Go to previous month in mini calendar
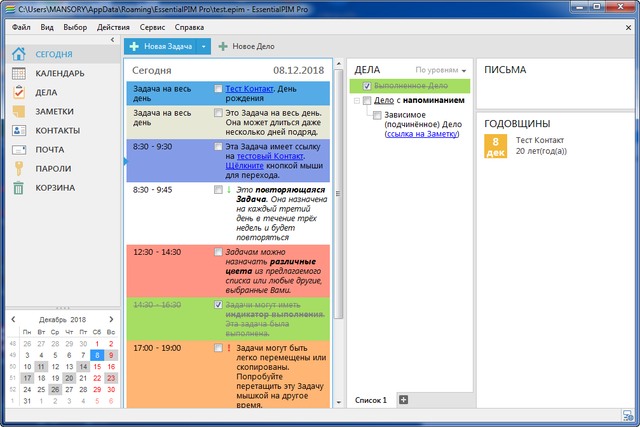 [13, 319]
